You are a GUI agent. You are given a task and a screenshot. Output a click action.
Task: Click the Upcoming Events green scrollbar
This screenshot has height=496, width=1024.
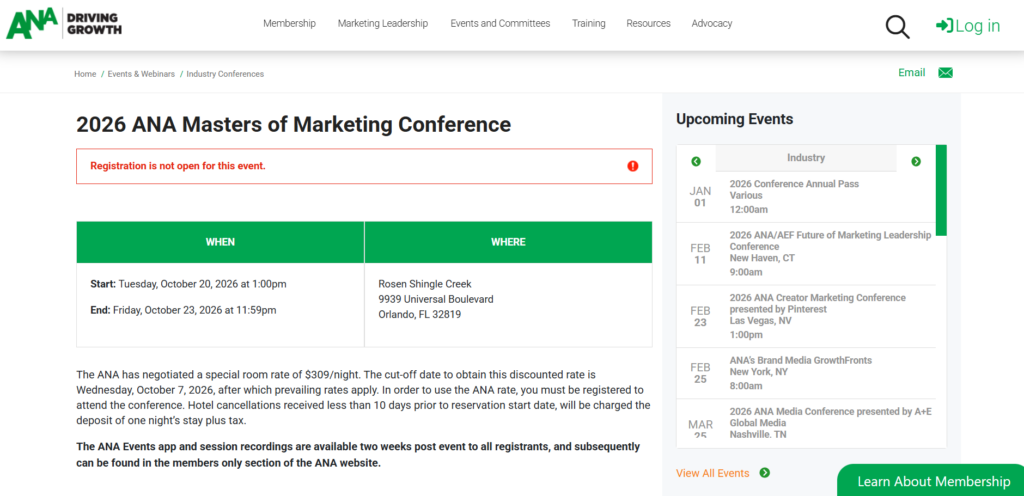coord(941,190)
